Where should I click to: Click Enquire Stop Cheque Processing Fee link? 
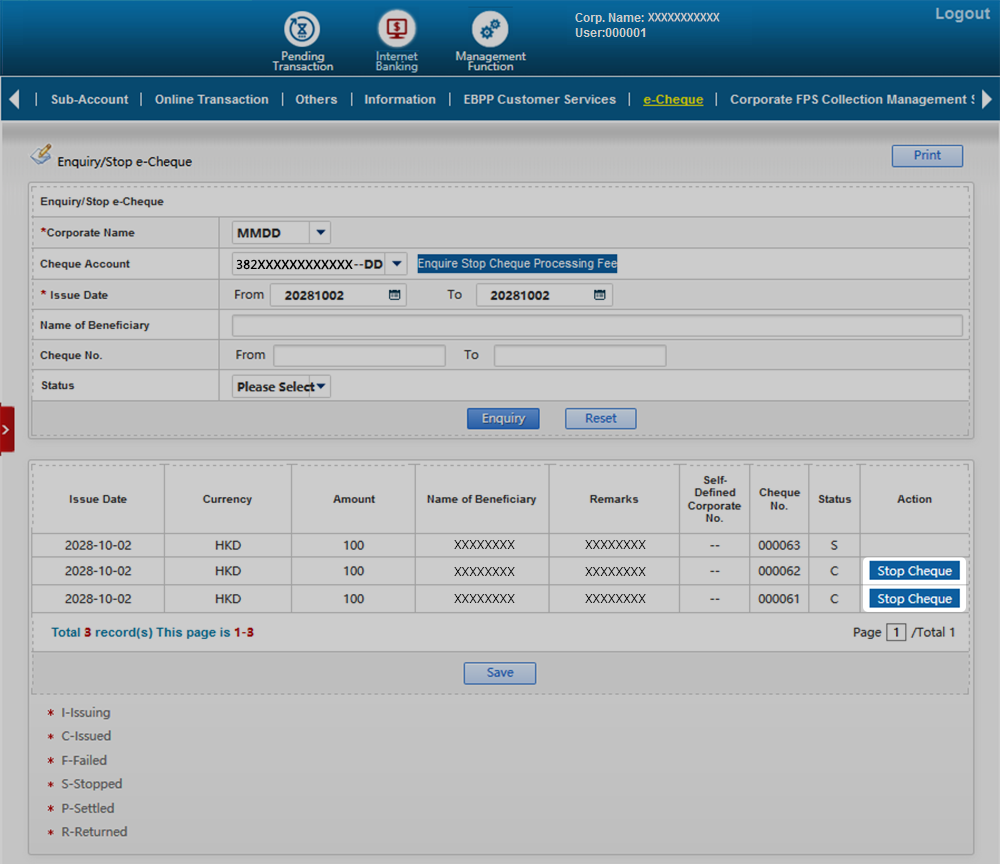(517, 264)
